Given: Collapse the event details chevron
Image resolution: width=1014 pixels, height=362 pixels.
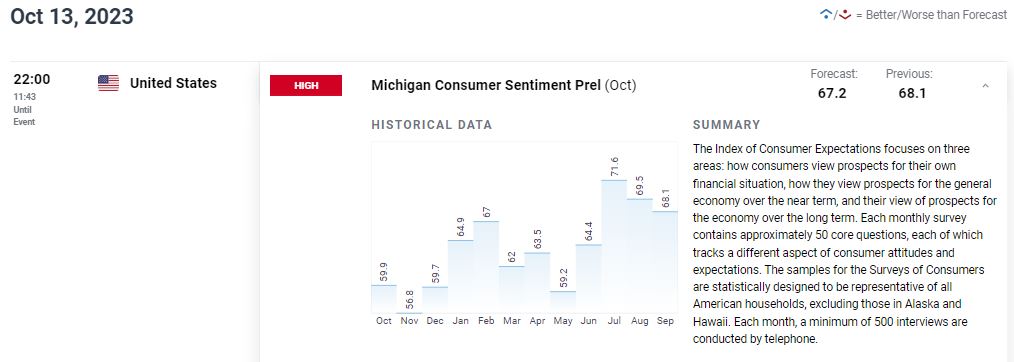Looking at the screenshot, I should tap(986, 85).
